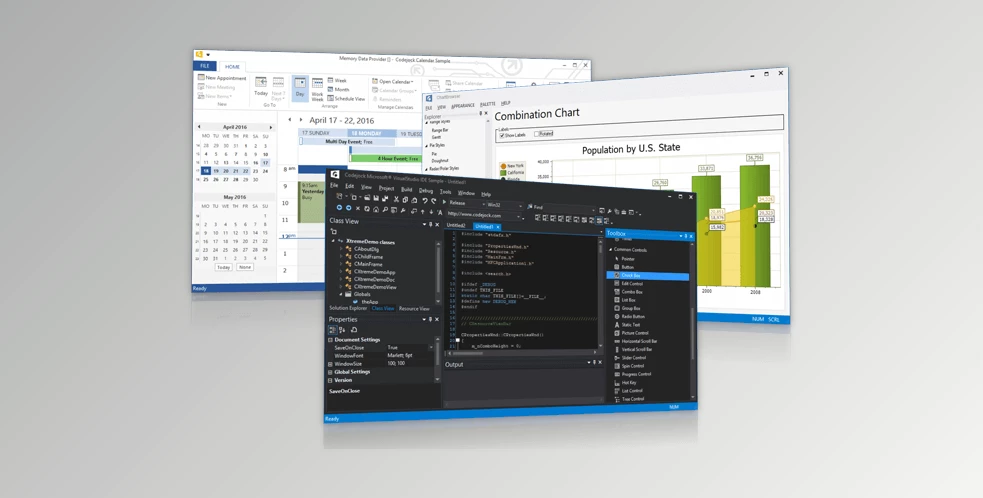
Task: Click the Categorized icon in Properties panel
Action: 333,330
